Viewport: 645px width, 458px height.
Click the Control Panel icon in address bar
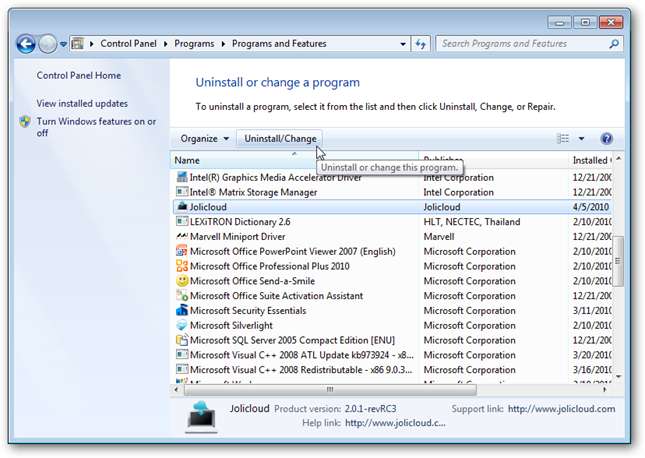[77, 44]
